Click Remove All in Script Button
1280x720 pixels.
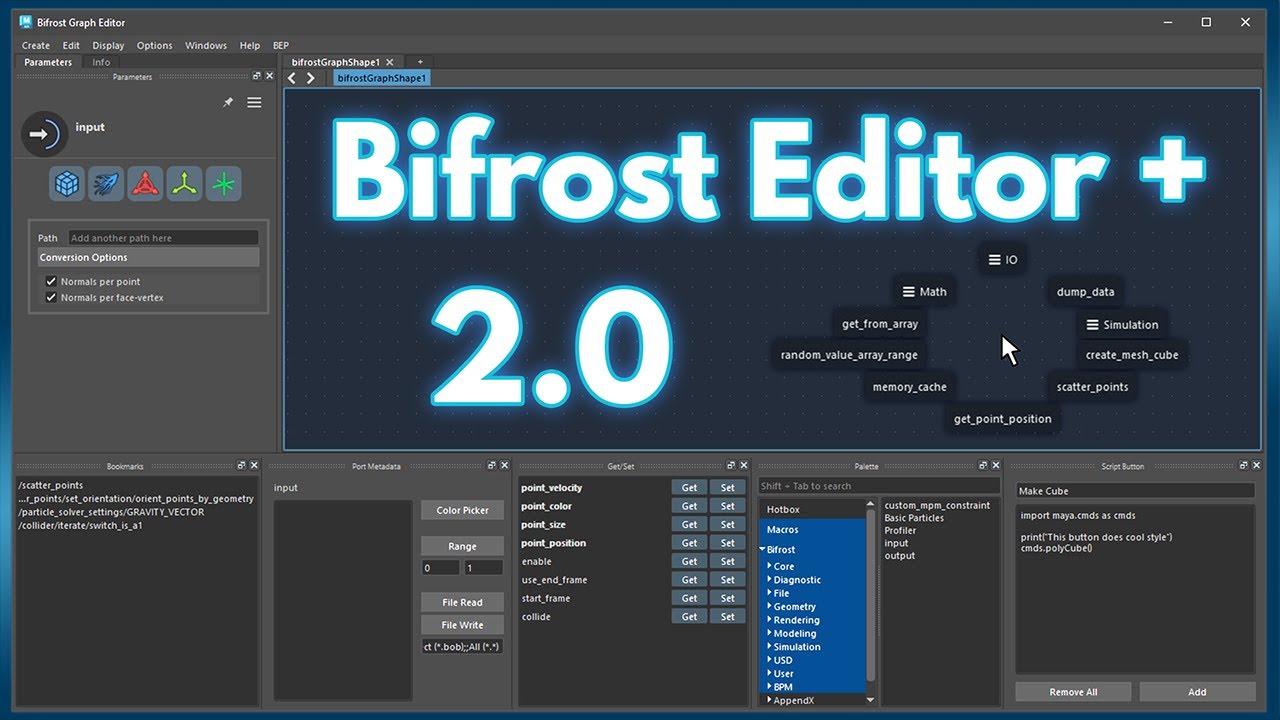(1073, 692)
